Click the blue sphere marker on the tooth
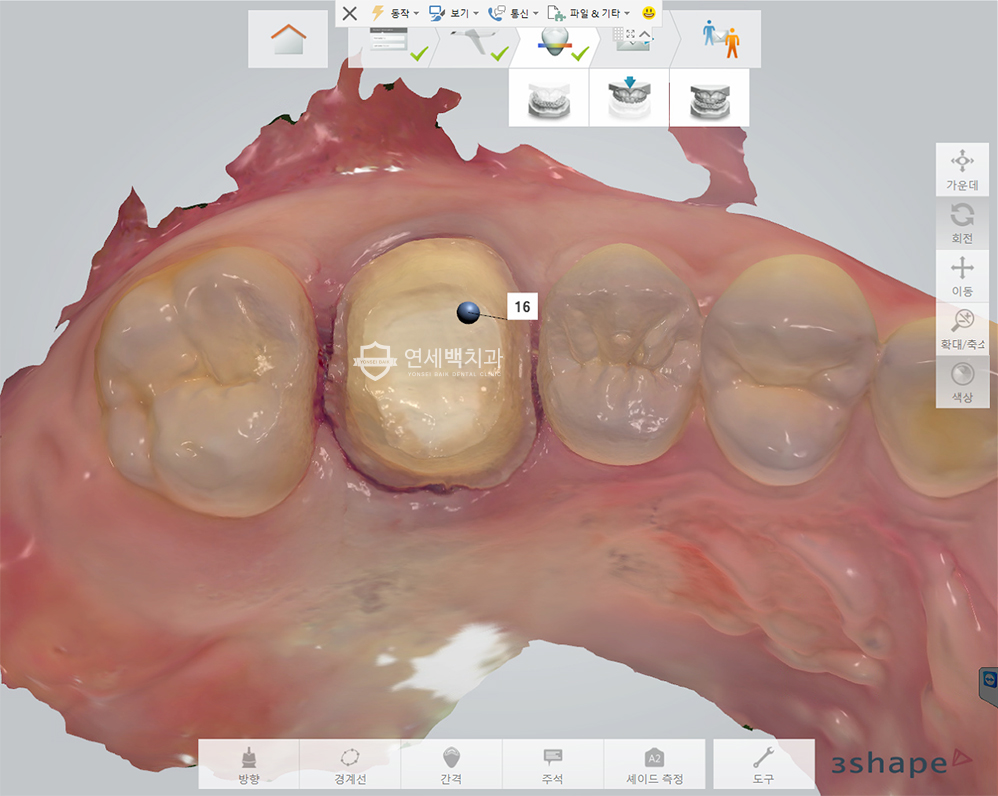The height and width of the screenshot is (796, 998). 468,312
